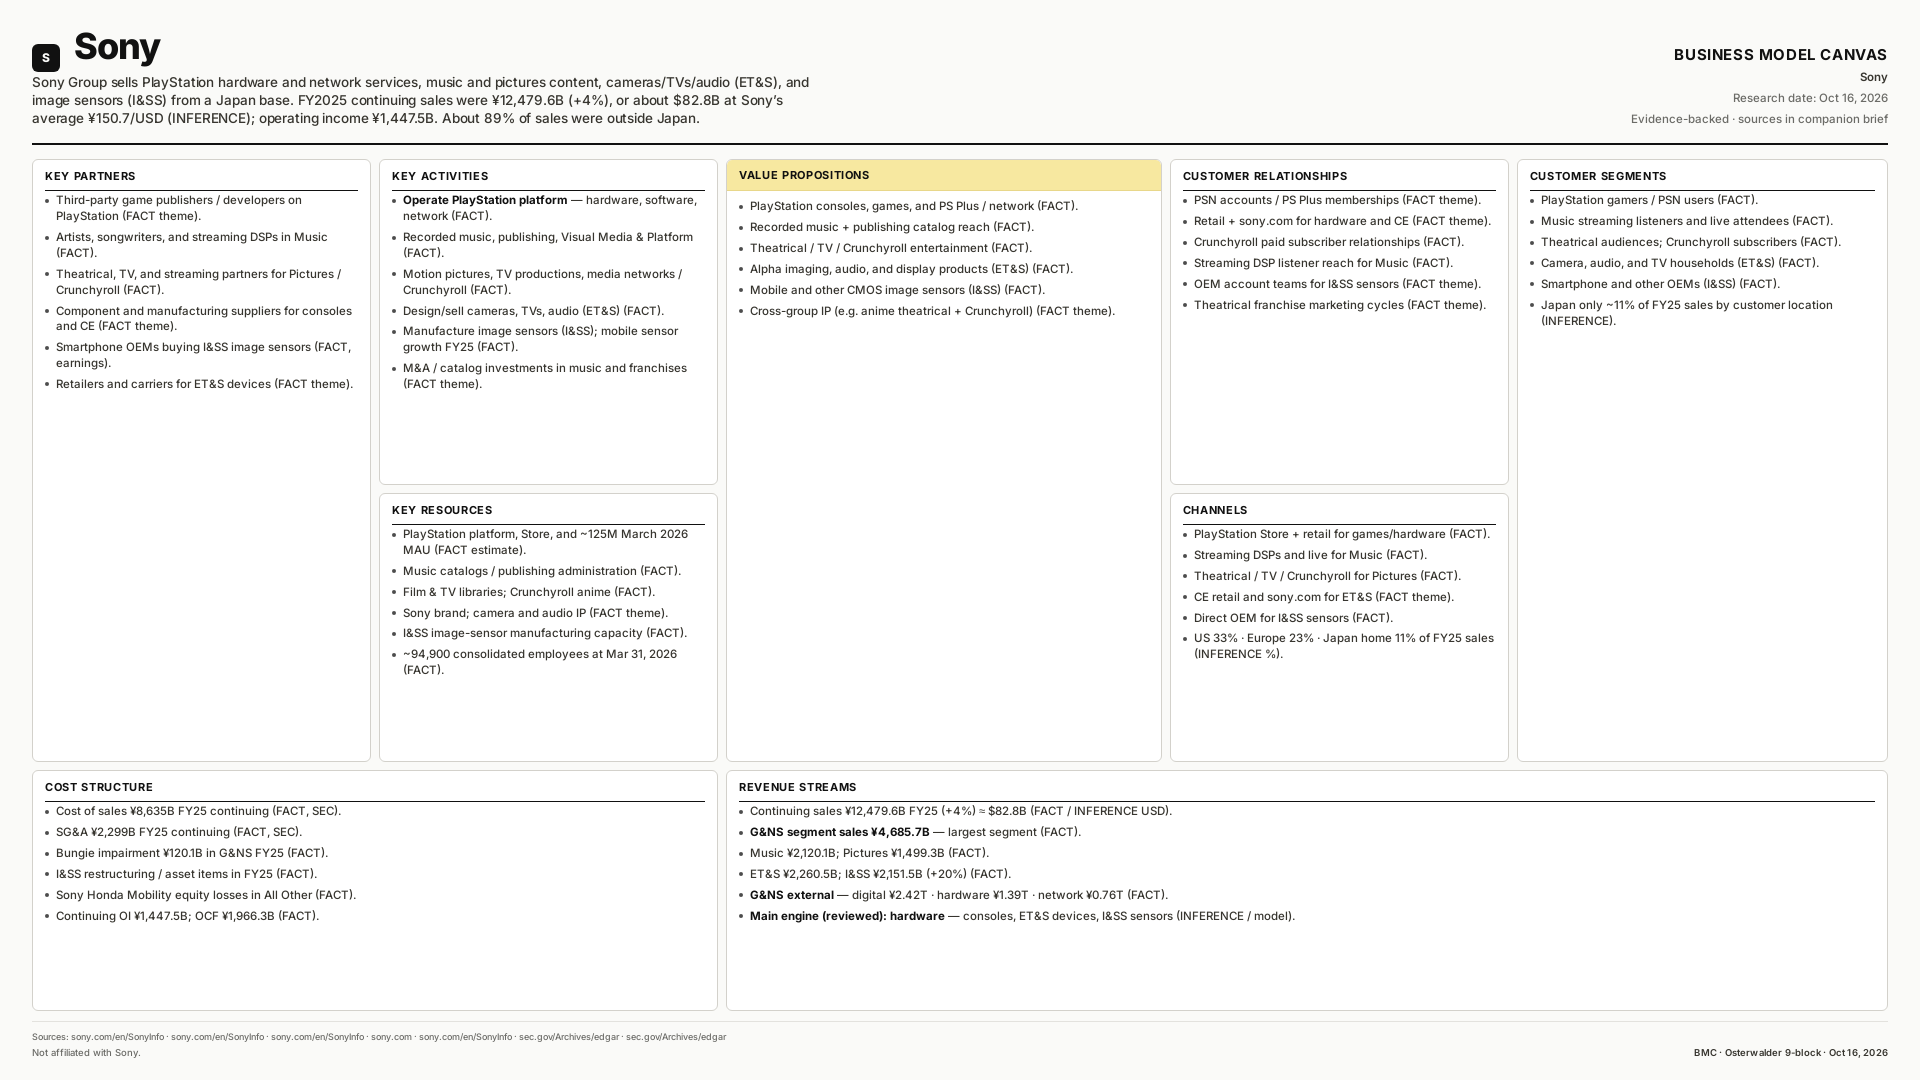The width and height of the screenshot is (1920, 1080).
Task: Select 'Evidence-backed · sources in companion brief' text
Action: click(x=1759, y=119)
